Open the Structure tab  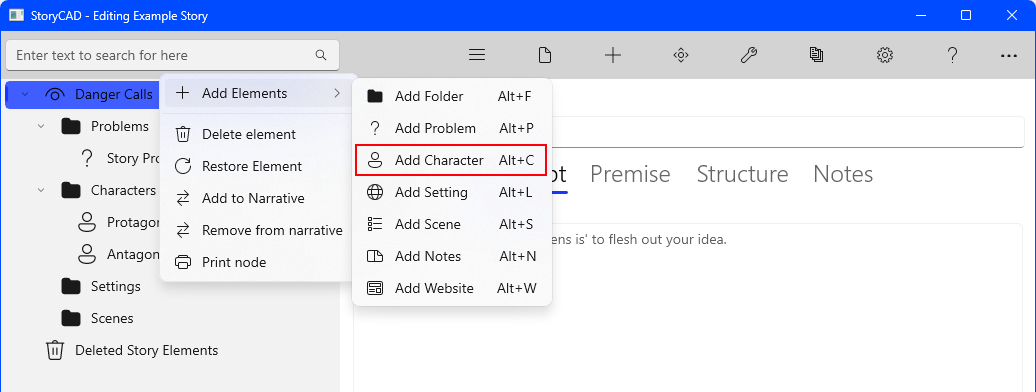[742, 175]
